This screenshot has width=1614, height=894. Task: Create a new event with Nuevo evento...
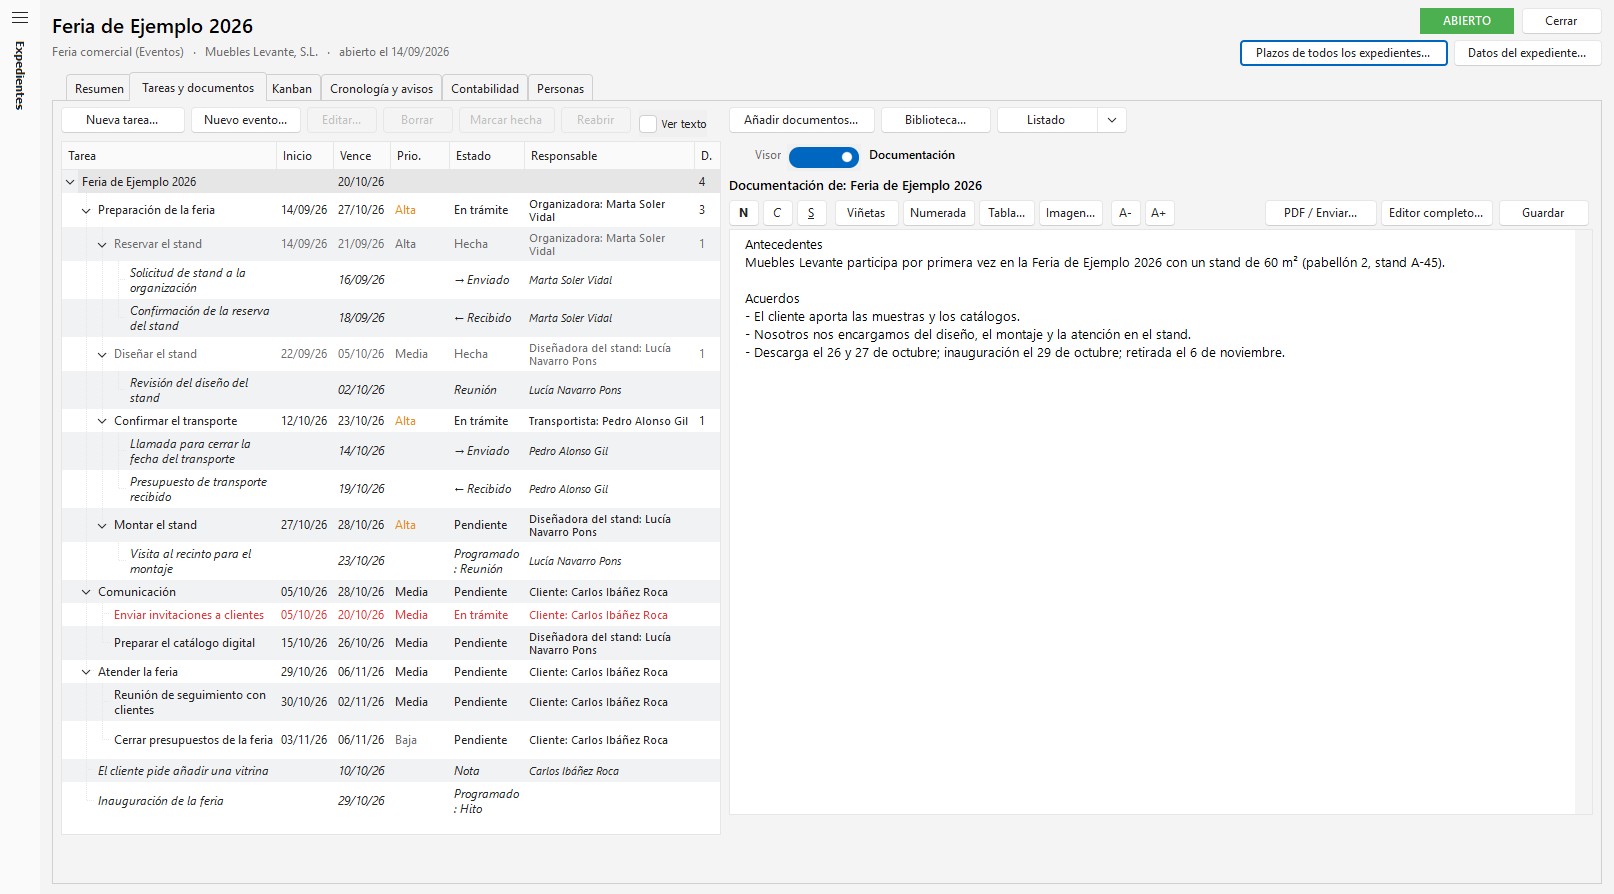coord(246,120)
